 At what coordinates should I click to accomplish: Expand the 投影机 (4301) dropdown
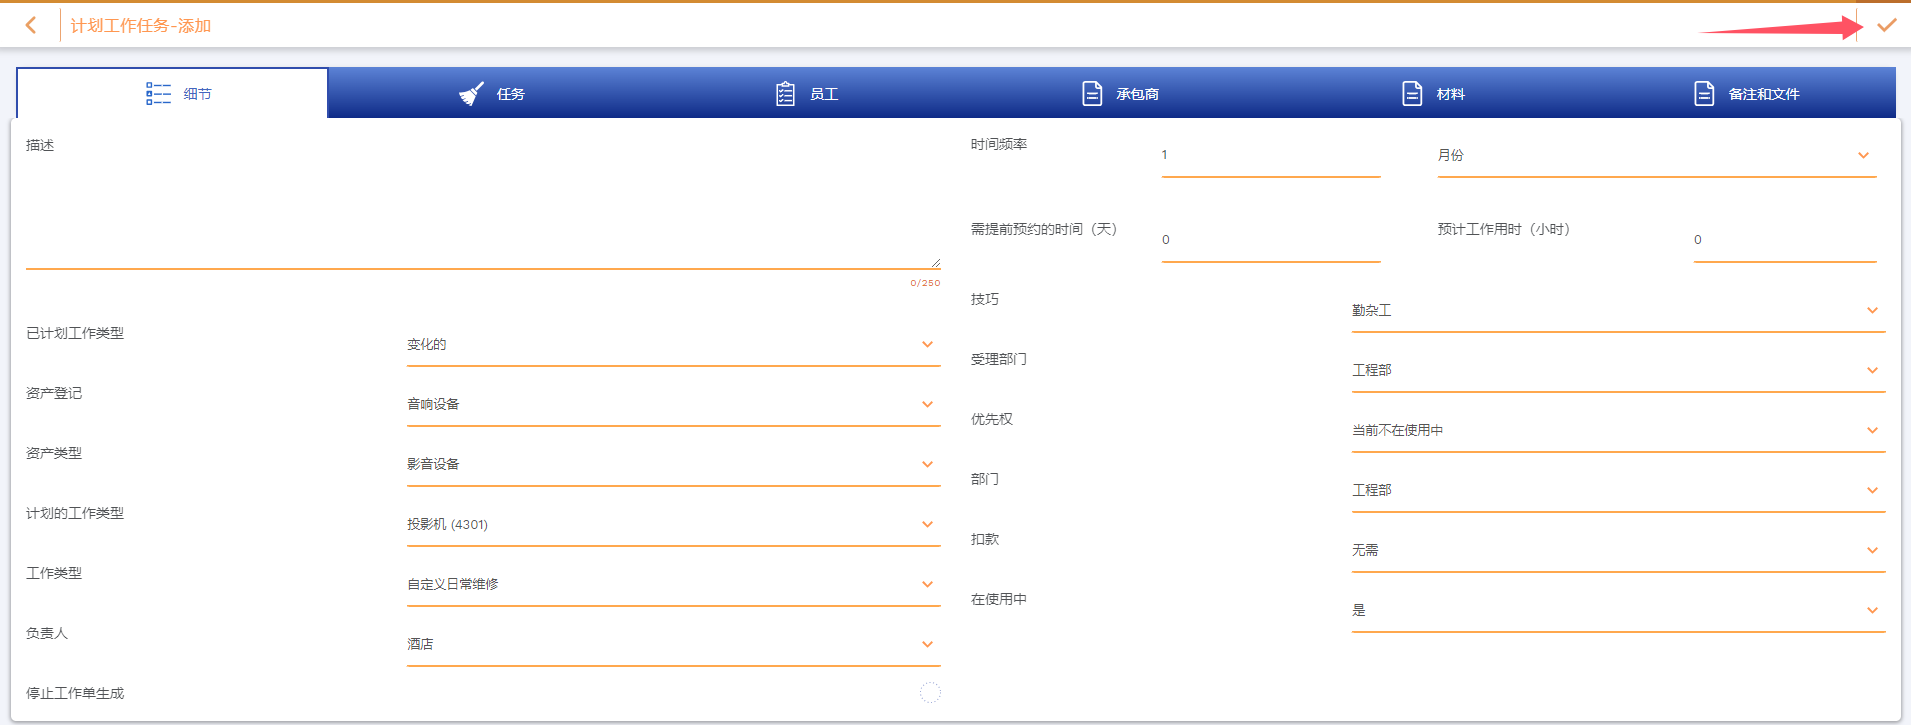tap(673, 525)
